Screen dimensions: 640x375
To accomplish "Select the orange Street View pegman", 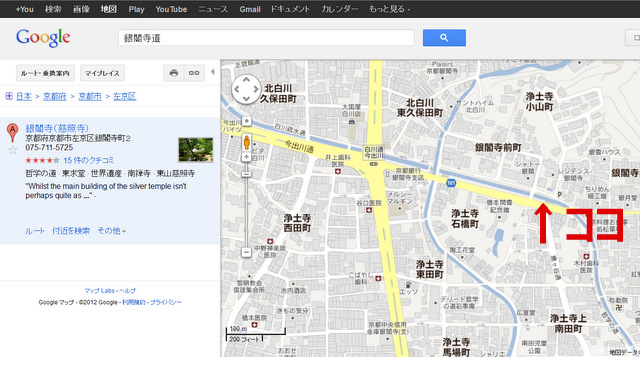I will [246, 142].
